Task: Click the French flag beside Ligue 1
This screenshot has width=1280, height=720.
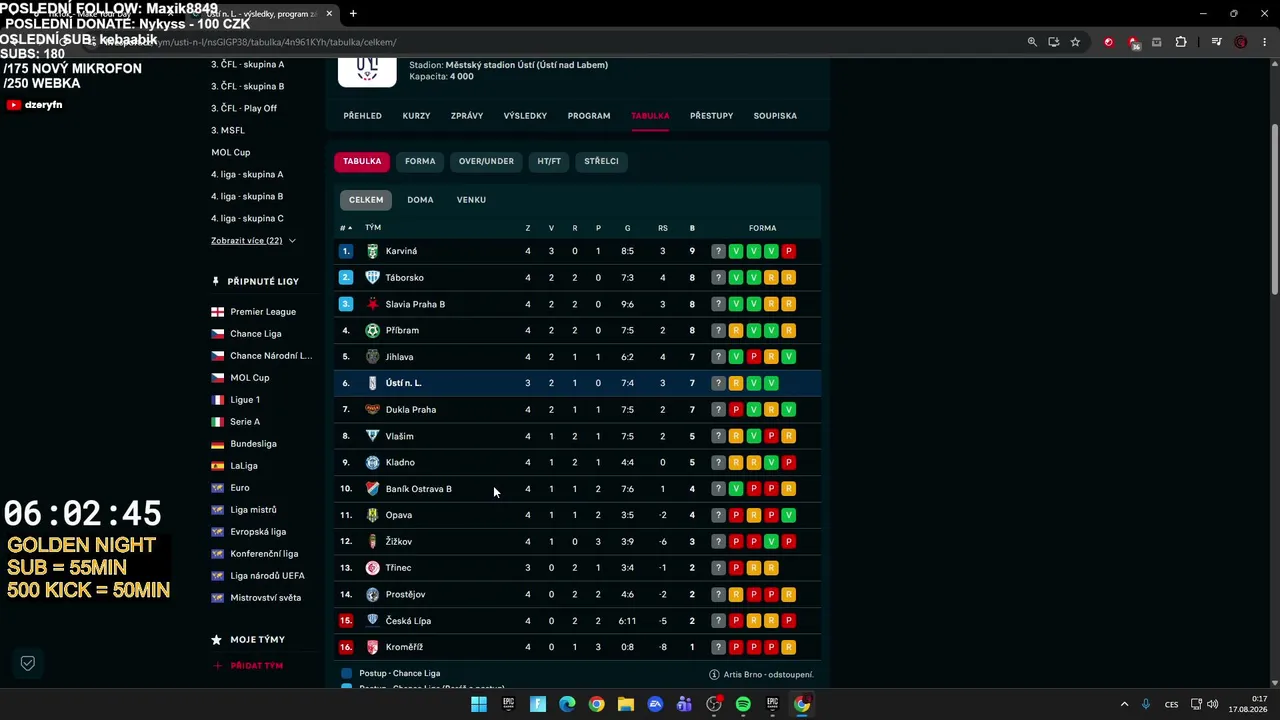Action: click(217, 400)
